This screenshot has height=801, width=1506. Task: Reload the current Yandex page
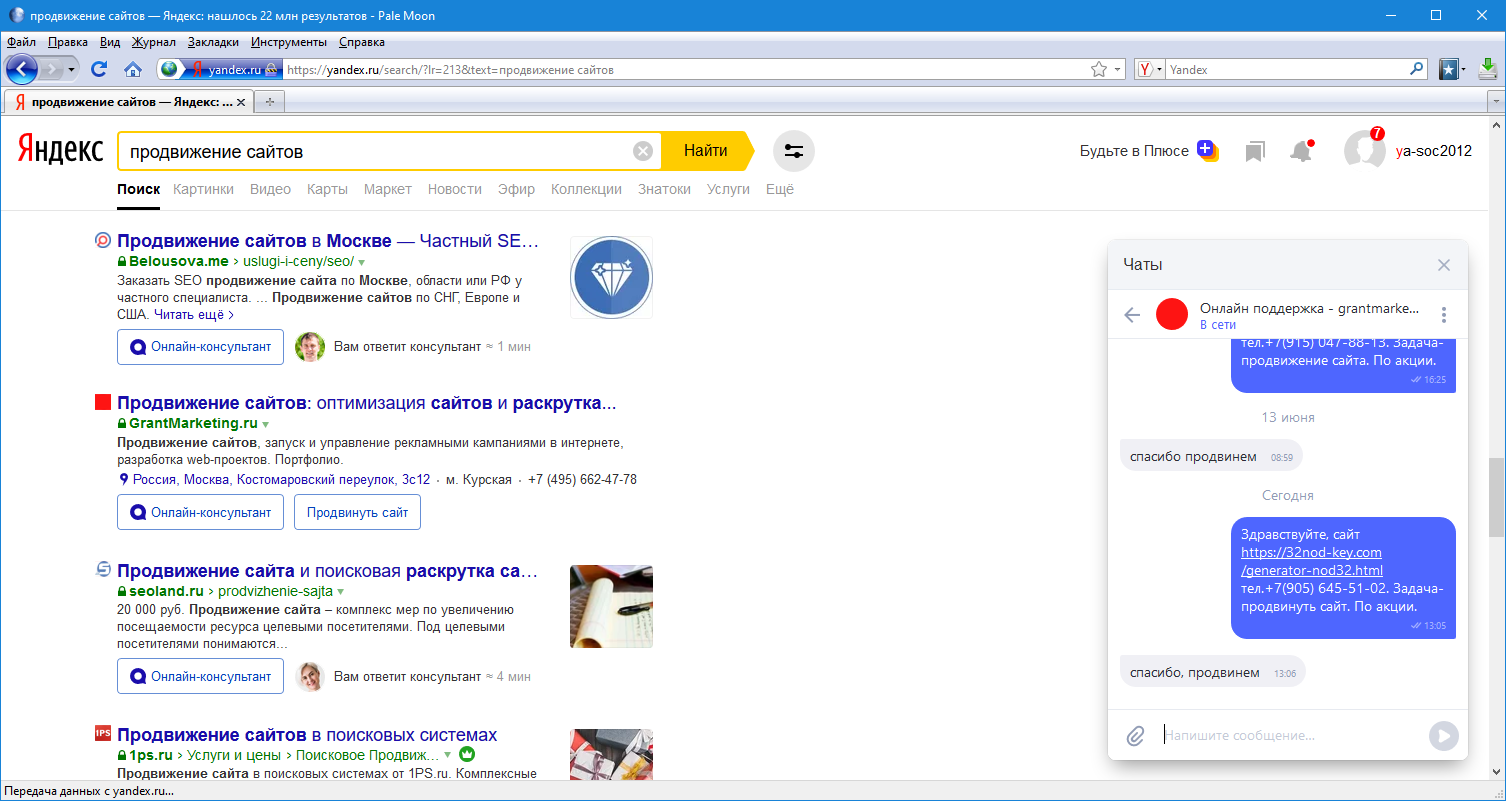click(99, 69)
